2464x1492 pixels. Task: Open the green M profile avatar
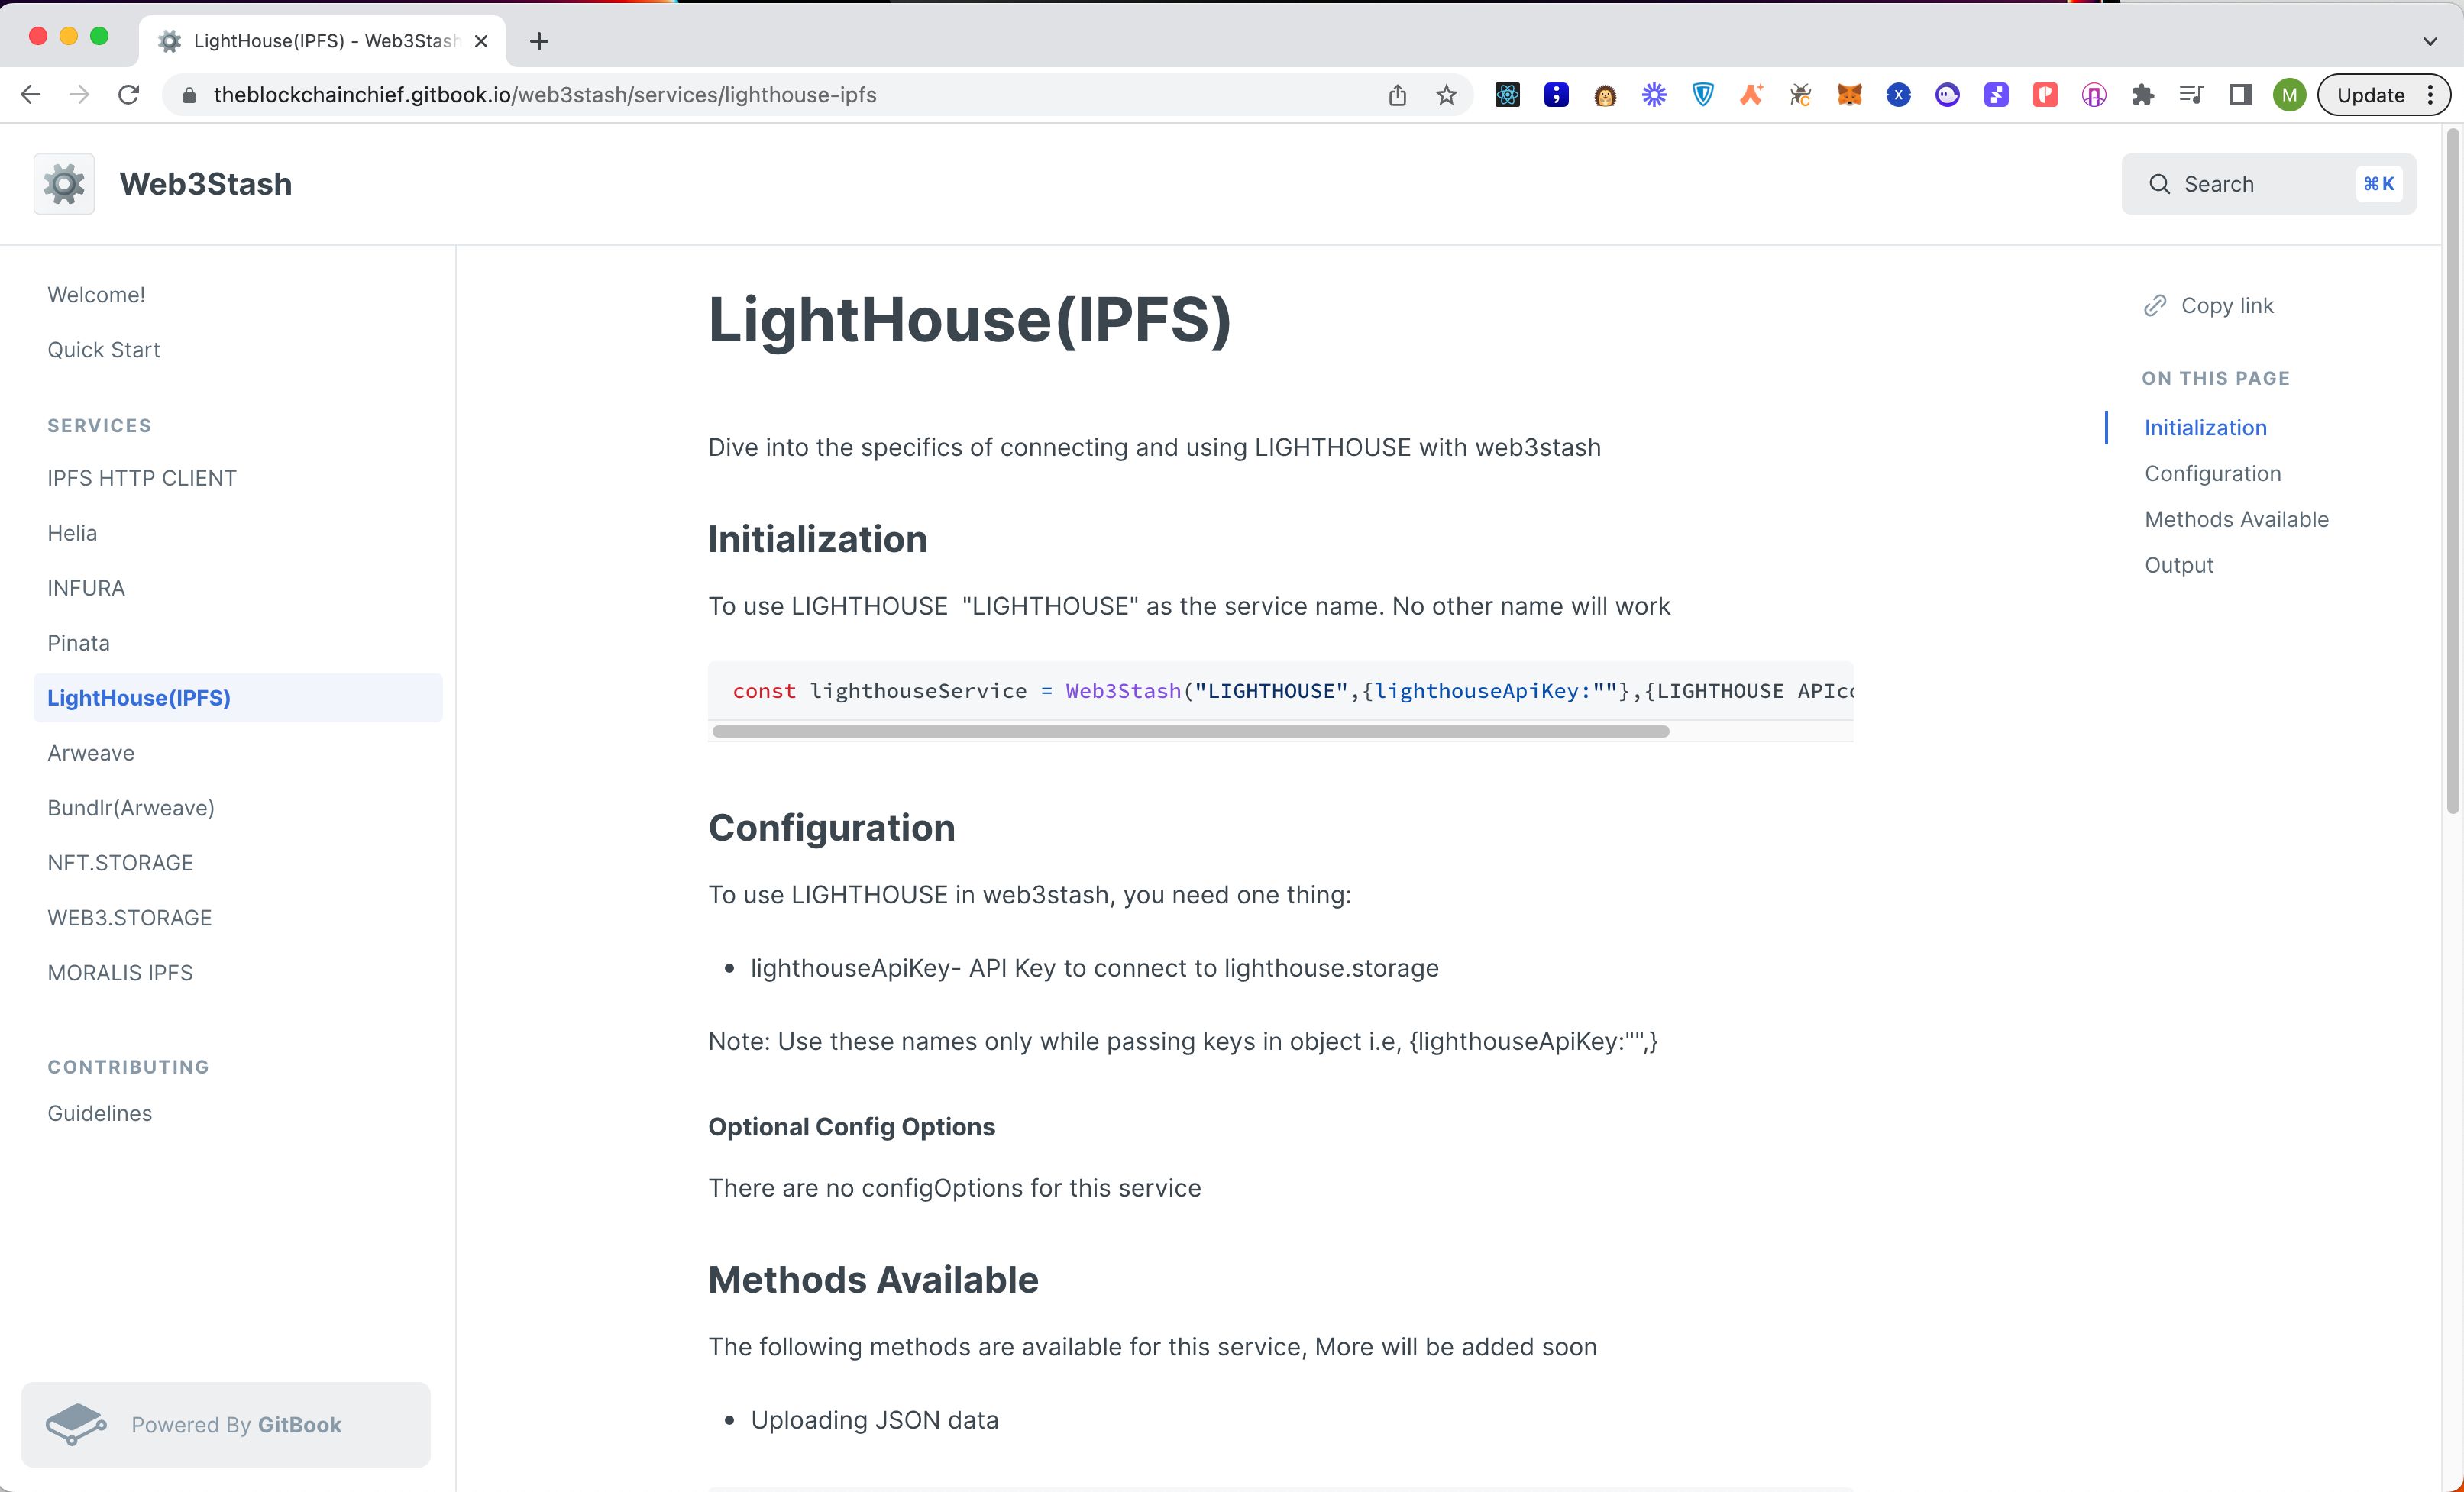[2289, 95]
